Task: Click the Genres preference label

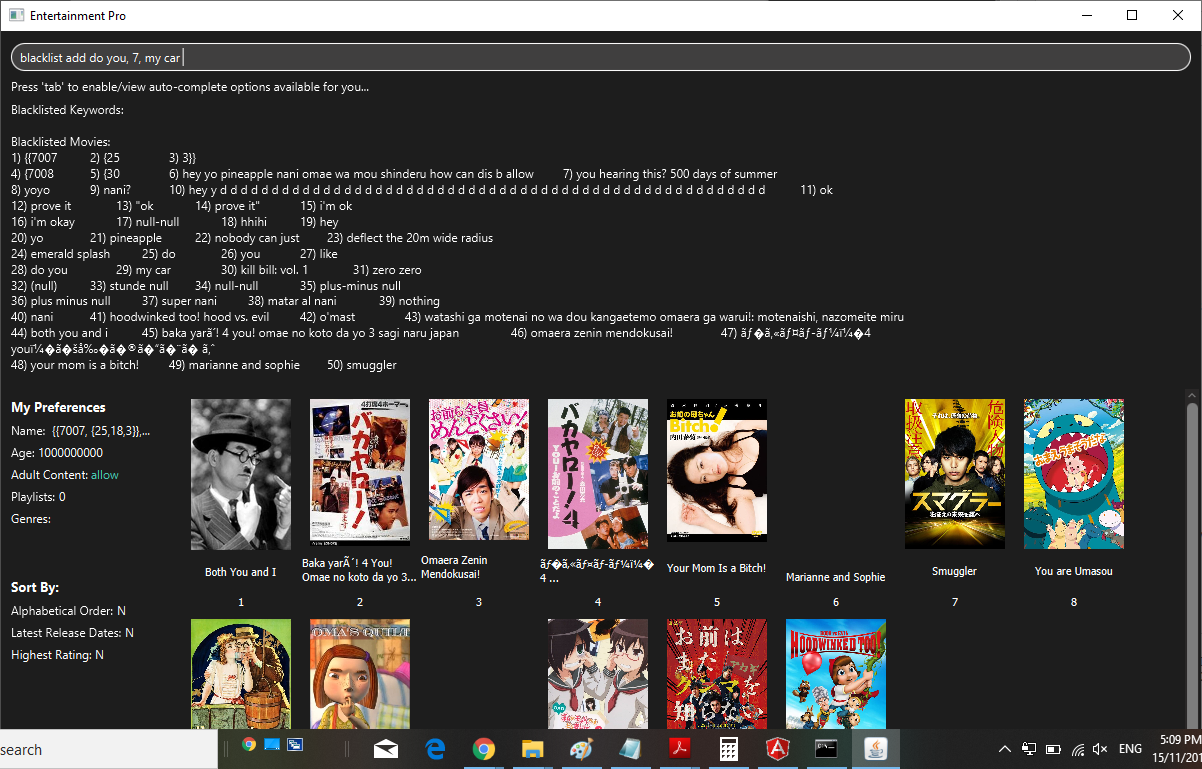Action: (x=31, y=519)
